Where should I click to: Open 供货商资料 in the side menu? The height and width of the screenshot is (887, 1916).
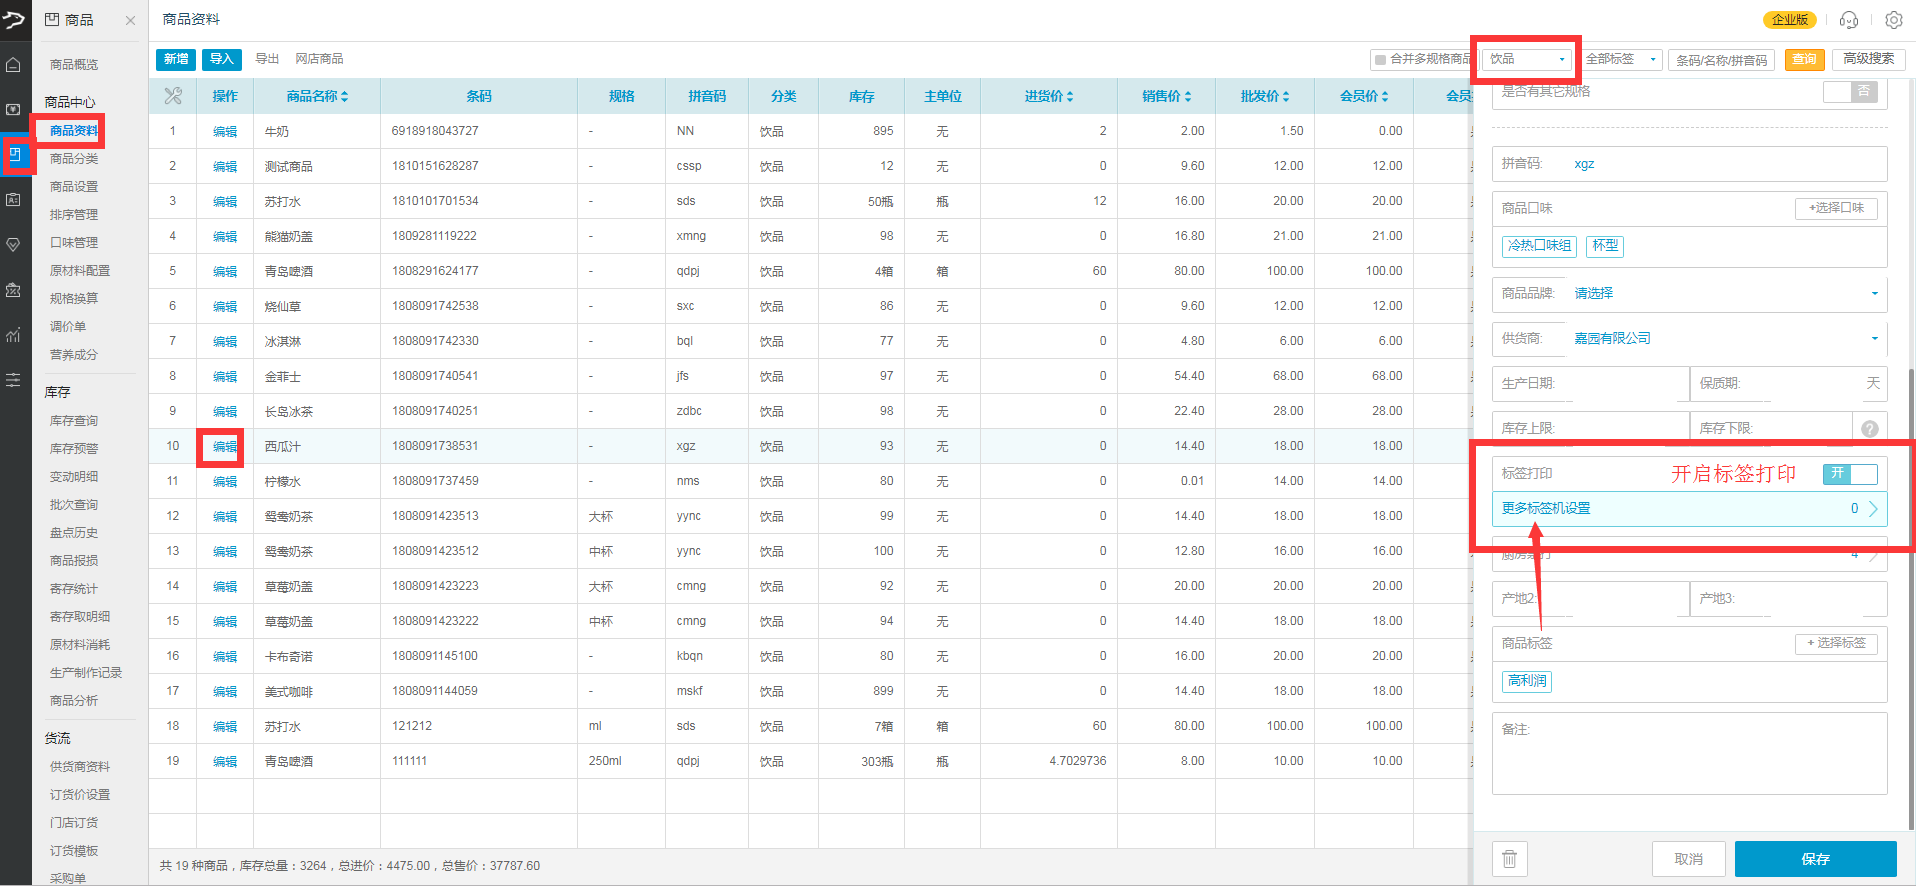coord(80,767)
